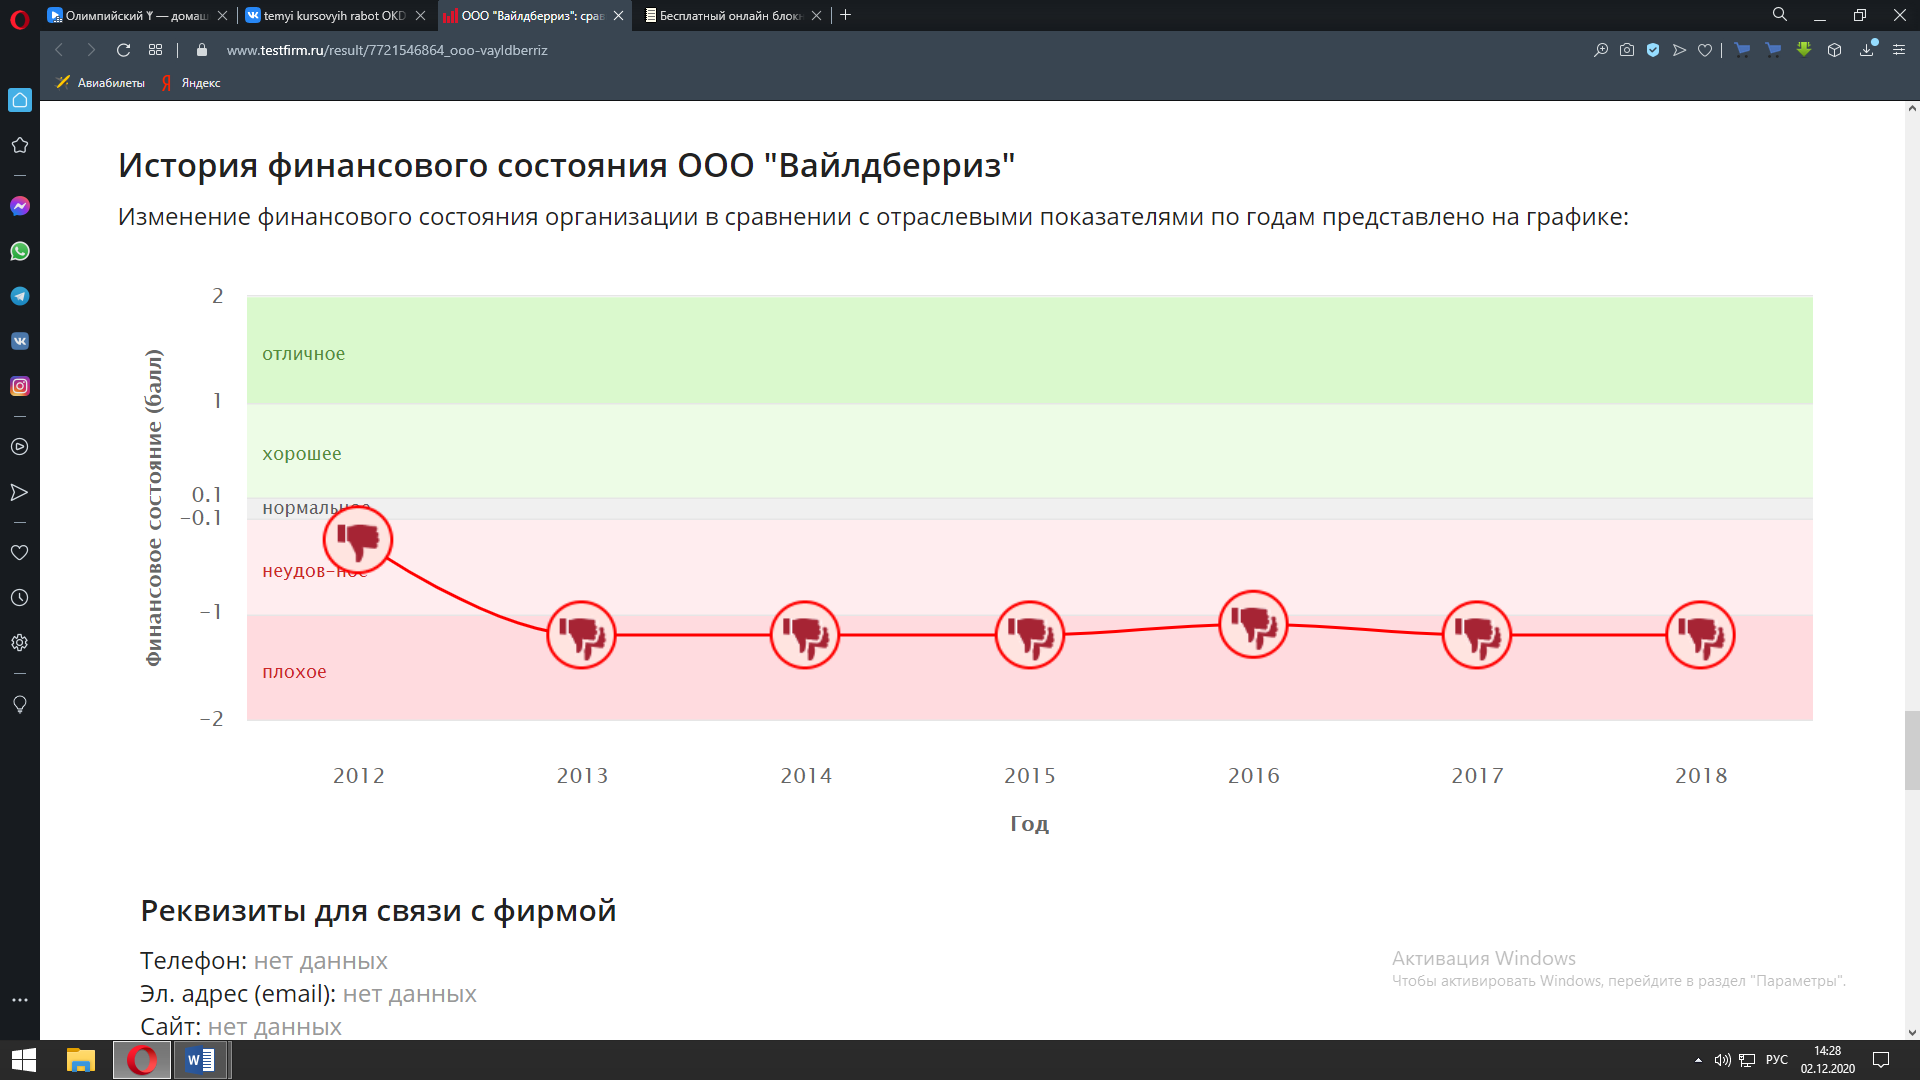The height and width of the screenshot is (1080, 1920).
Task: Open the Windows notification center
Action: (x=1881, y=1060)
